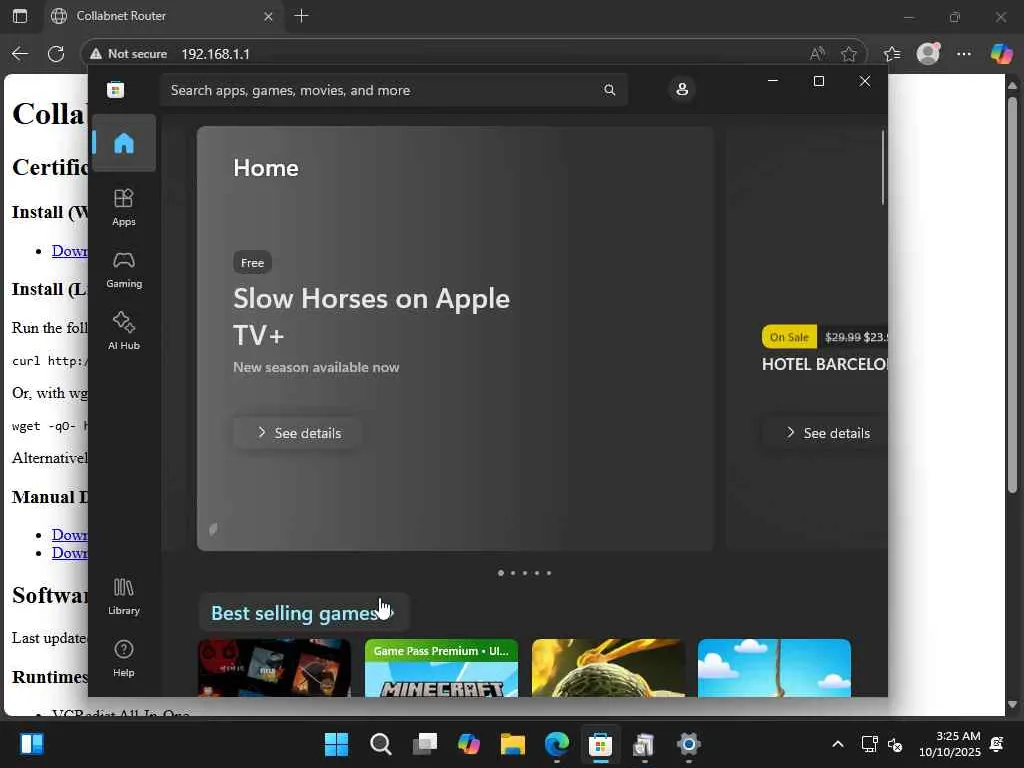The image size is (1024, 768).
Task: See details for HOTEL BARCELONA card
Action: click(x=825, y=433)
